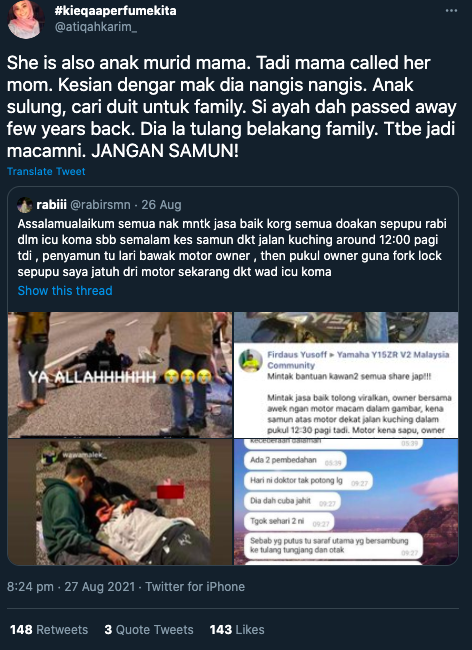View the chat screenshot about pembedahan

click(346, 502)
